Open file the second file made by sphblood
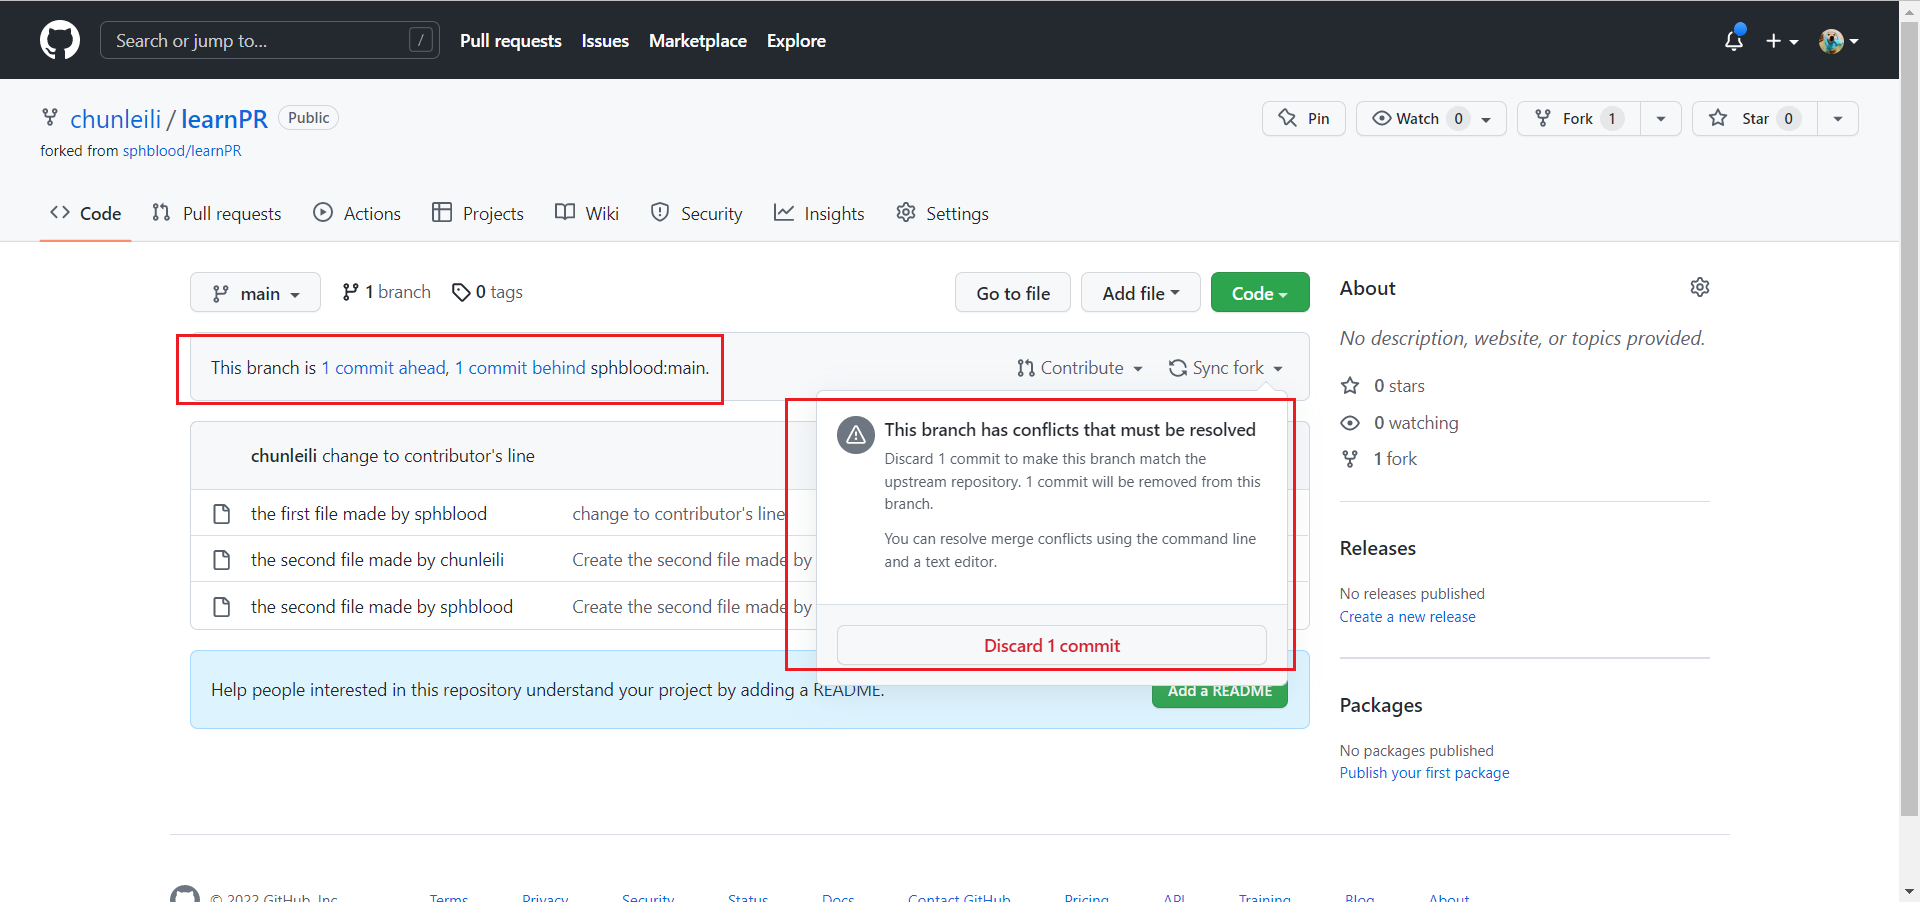 click(382, 607)
